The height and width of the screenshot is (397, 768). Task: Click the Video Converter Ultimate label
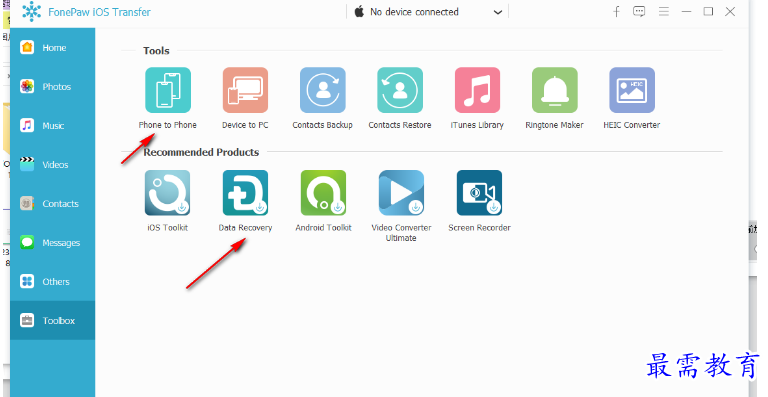[x=401, y=233]
